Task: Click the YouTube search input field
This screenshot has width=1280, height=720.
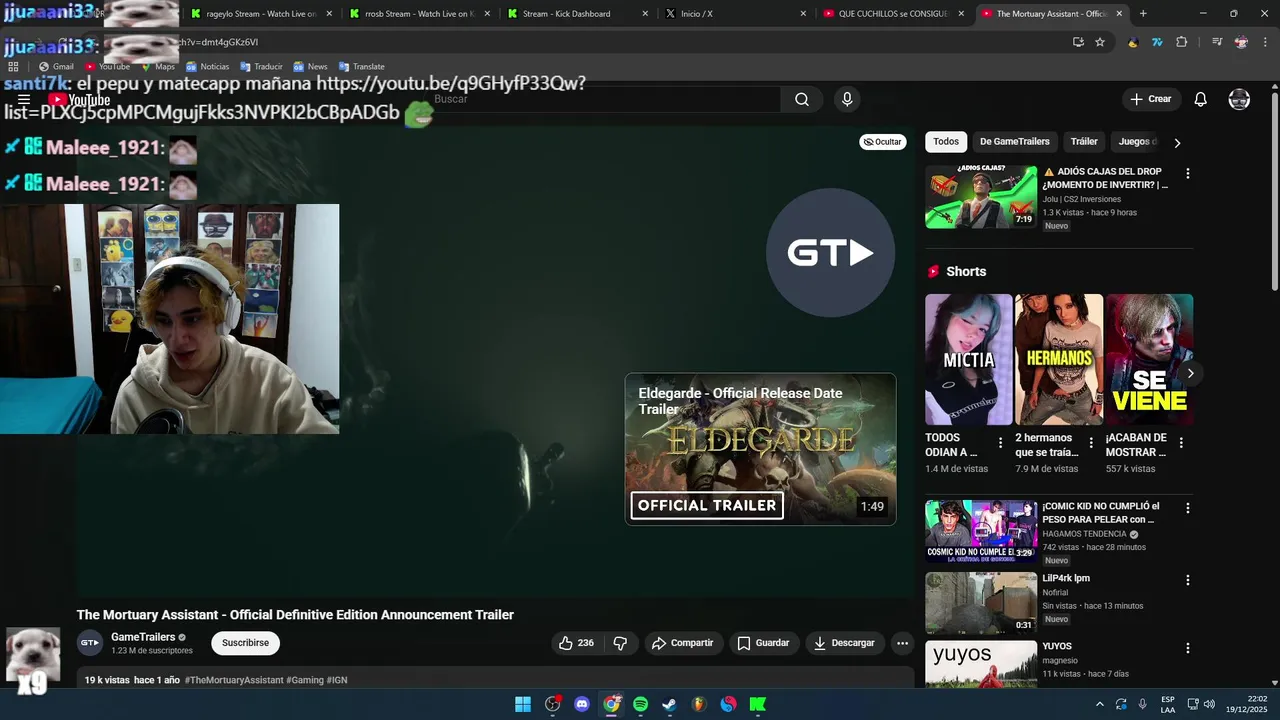Action: coord(605,99)
